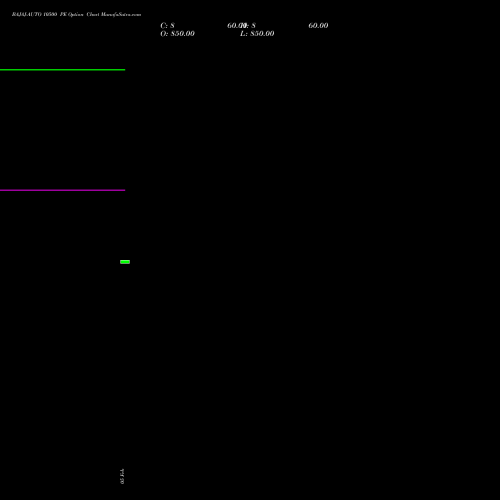Click the '05 Feb' date axis label
500x500 pixels.
(x=122, y=476)
